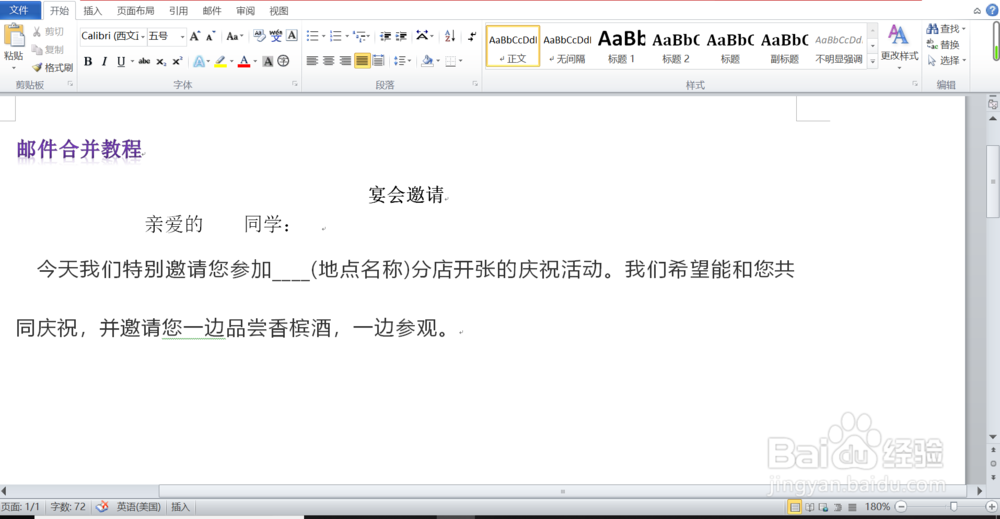This screenshot has height=519, width=1000.
Task: Apply the Heading 1 (标题 1) style
Action: (x=621, y=46)
